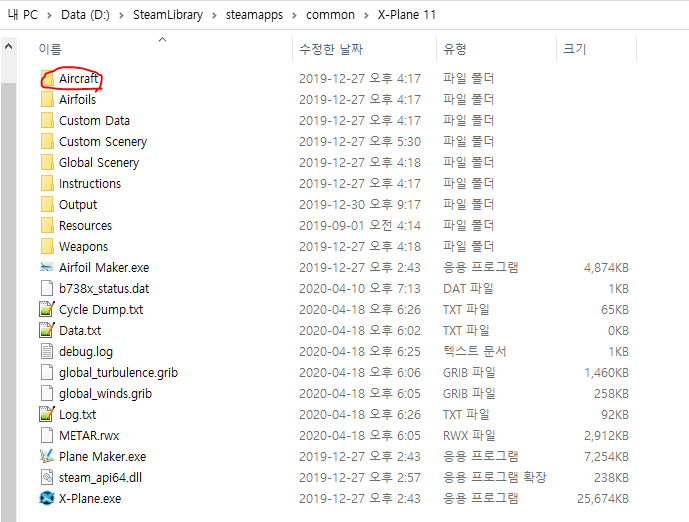Screen dimensions: 689x522
Task: Click the X-Plane 11 breadcrumb
Action: pos(407,15)
